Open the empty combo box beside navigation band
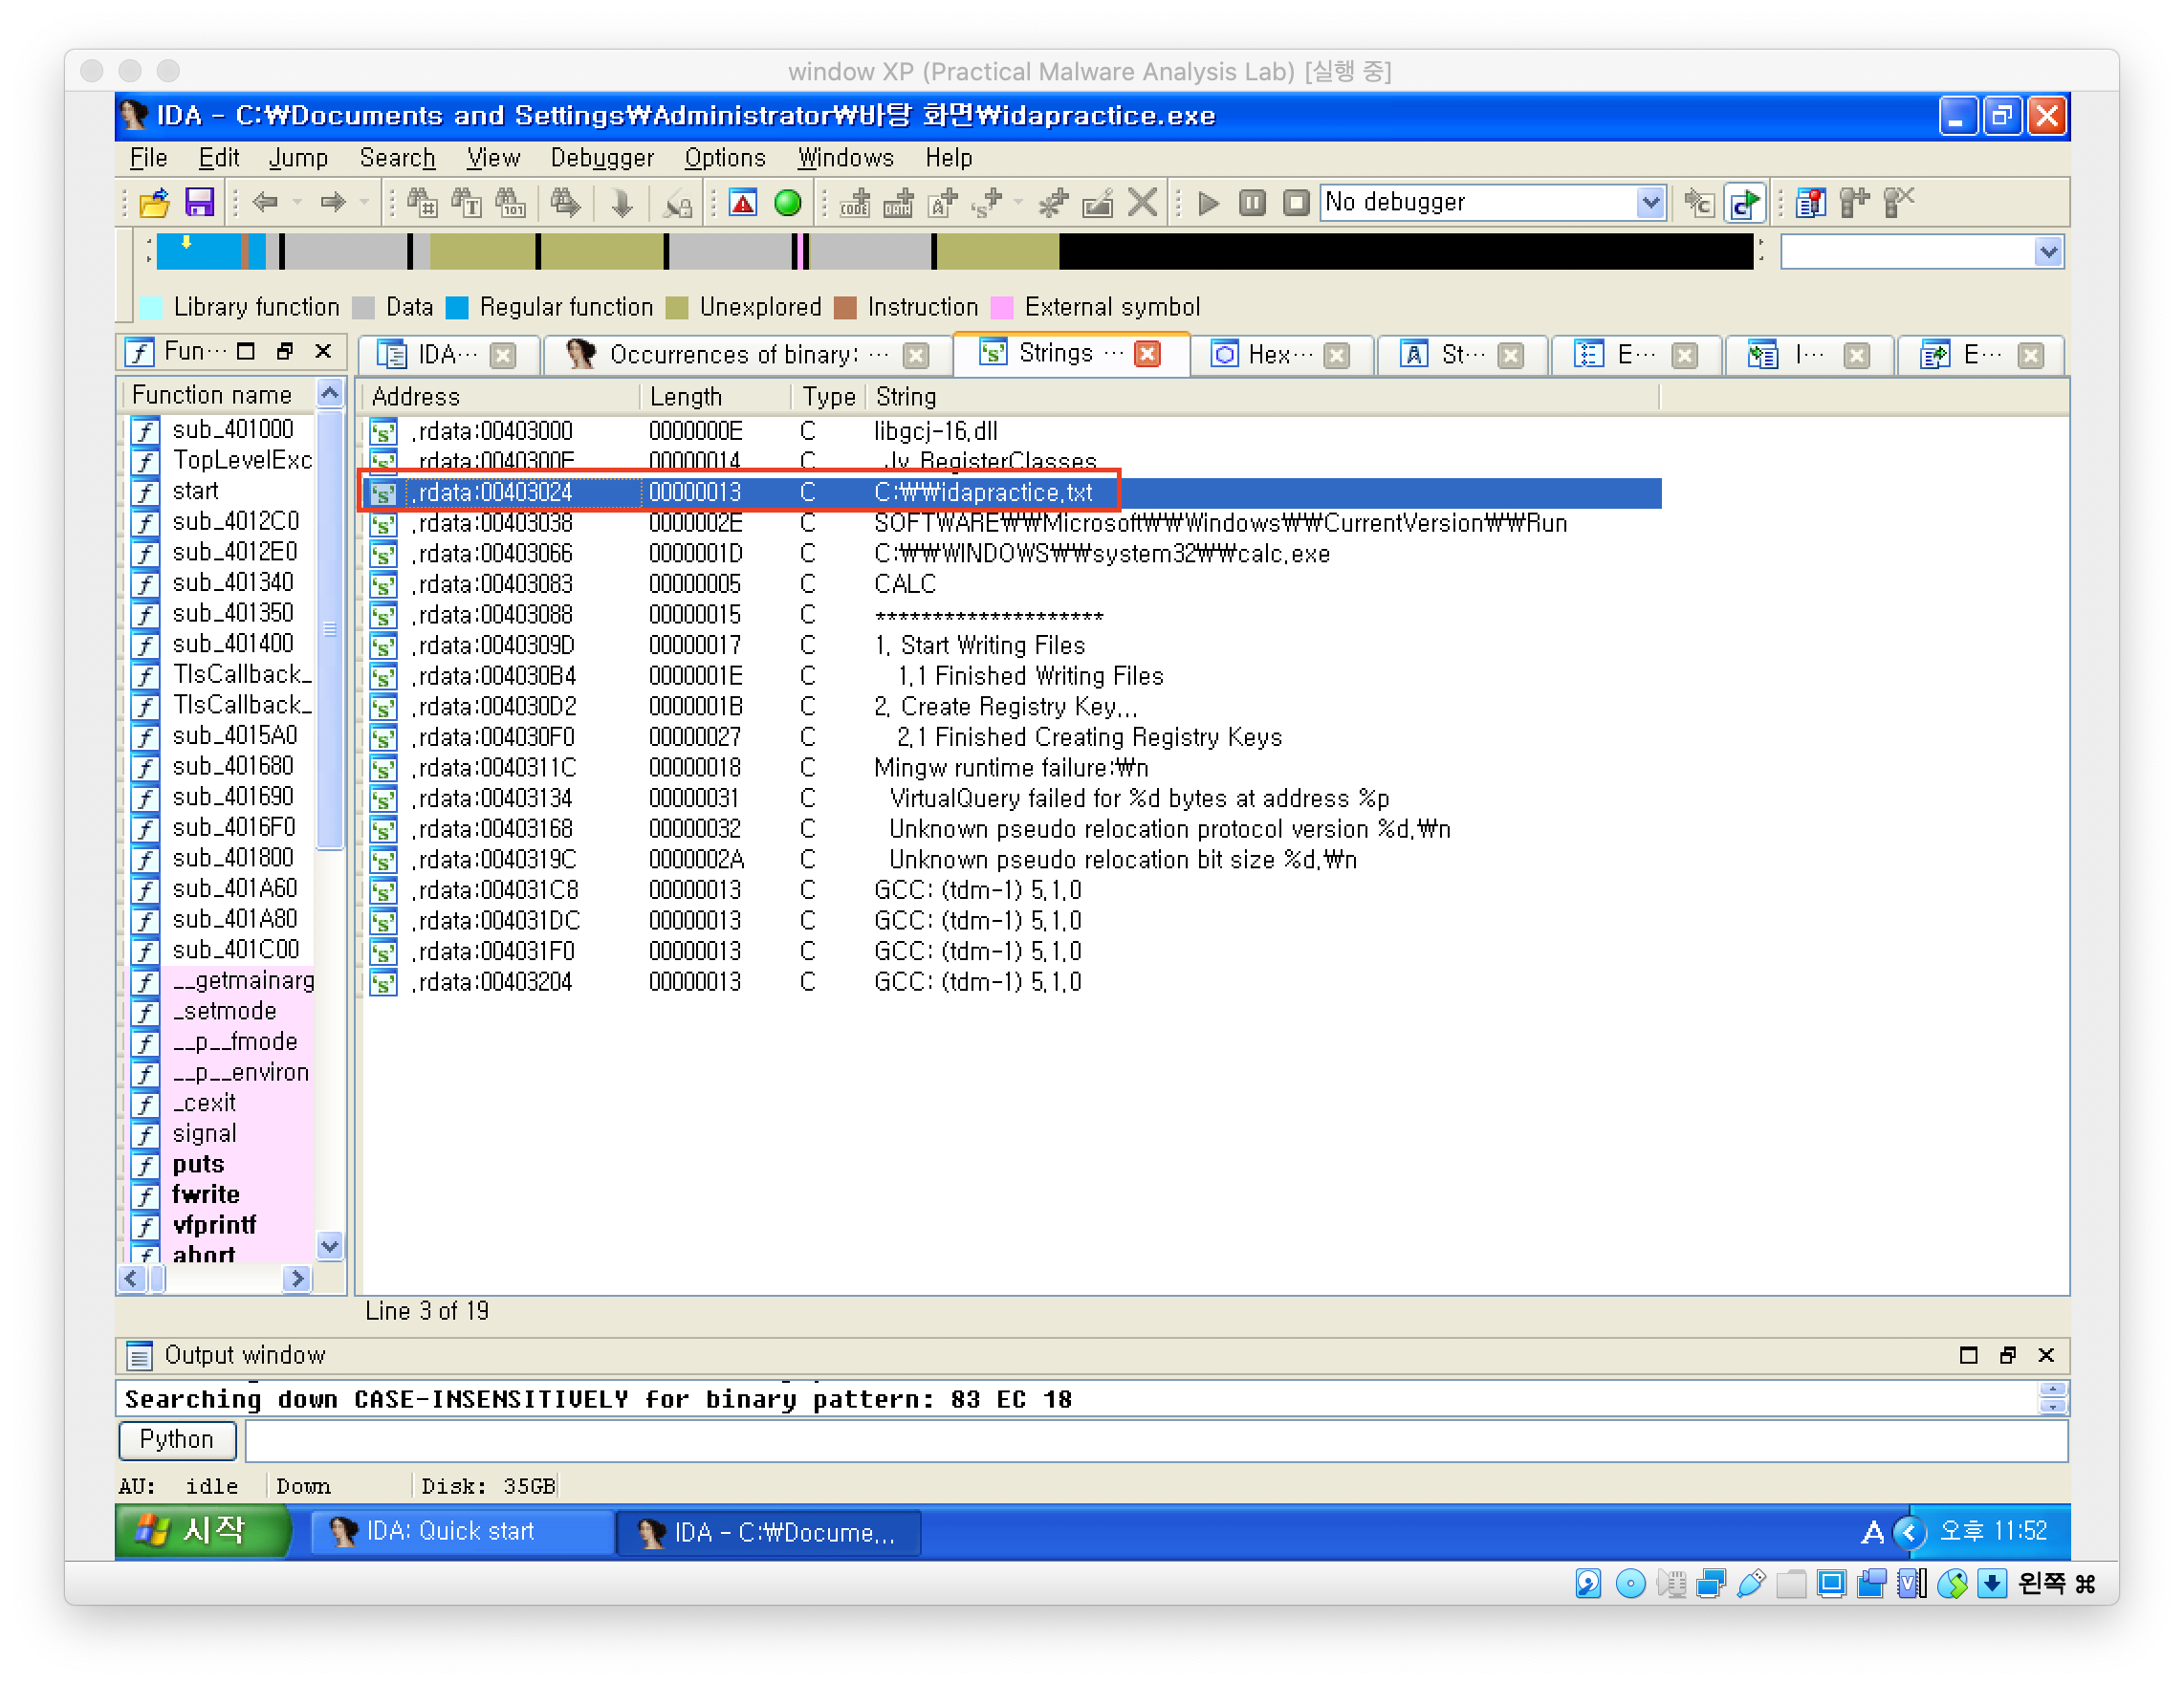Viewport: 2184px width, 1685px height. 1920,252
